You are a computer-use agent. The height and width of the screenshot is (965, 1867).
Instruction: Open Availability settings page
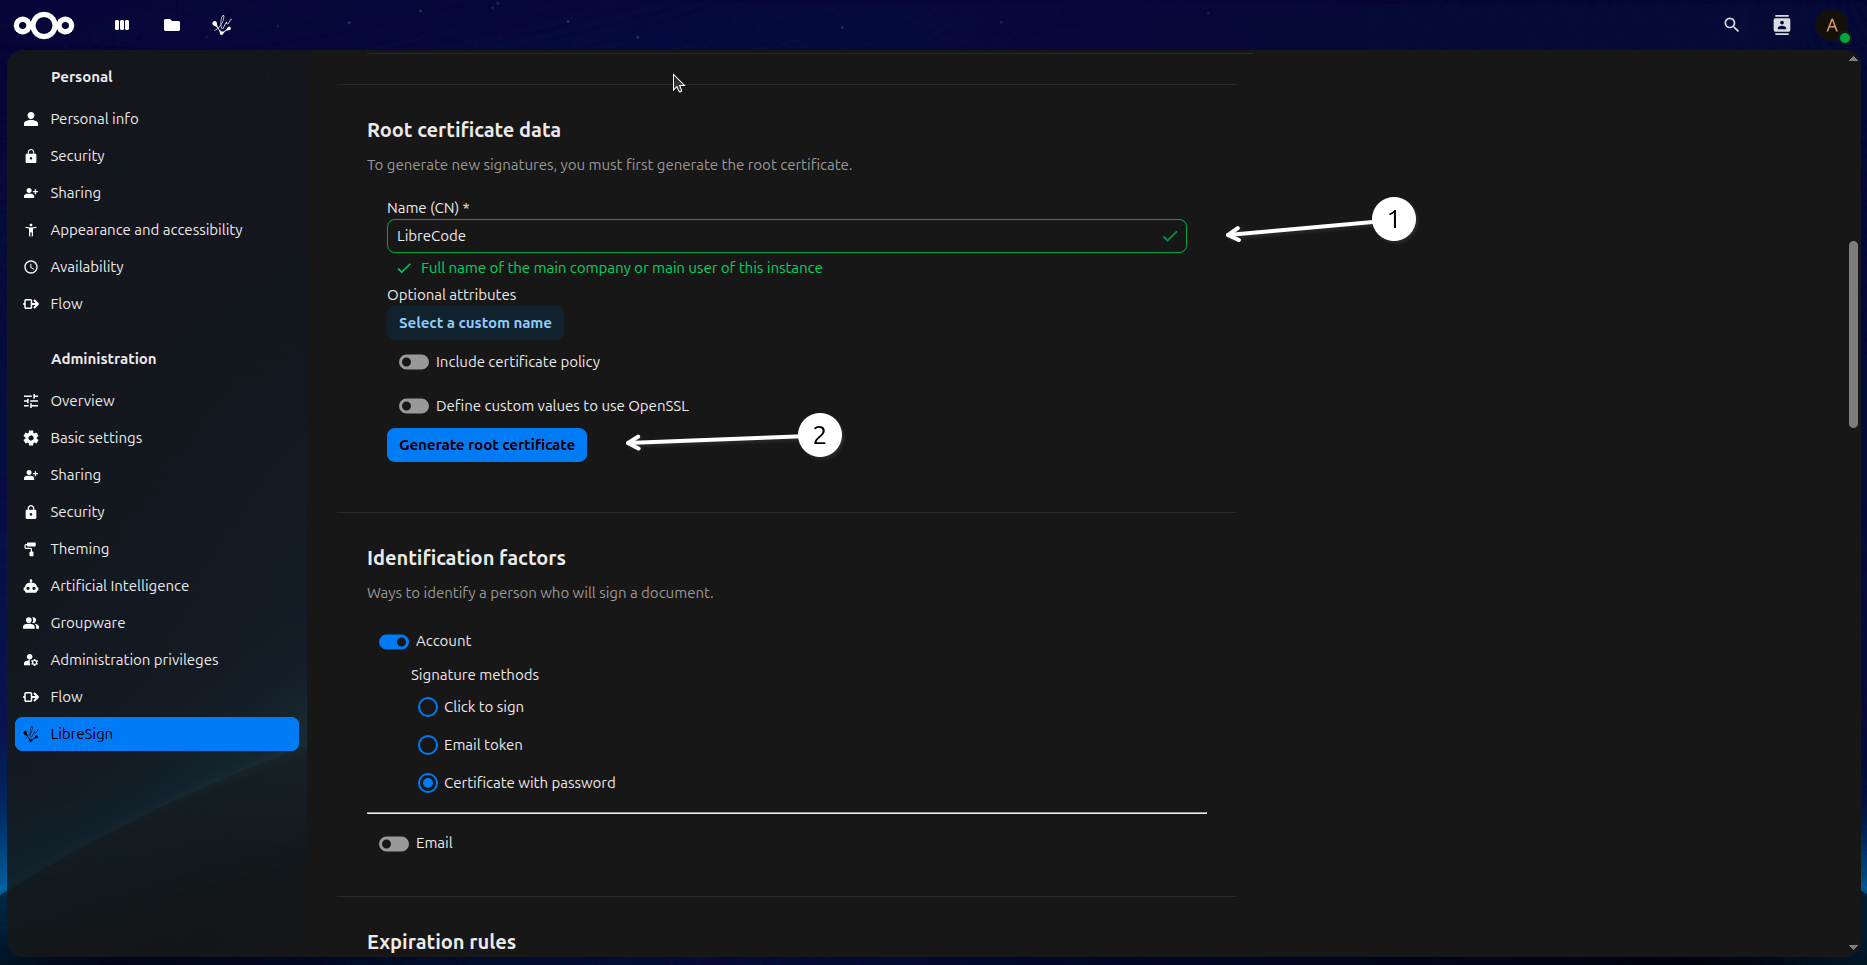tap(157, 267)
